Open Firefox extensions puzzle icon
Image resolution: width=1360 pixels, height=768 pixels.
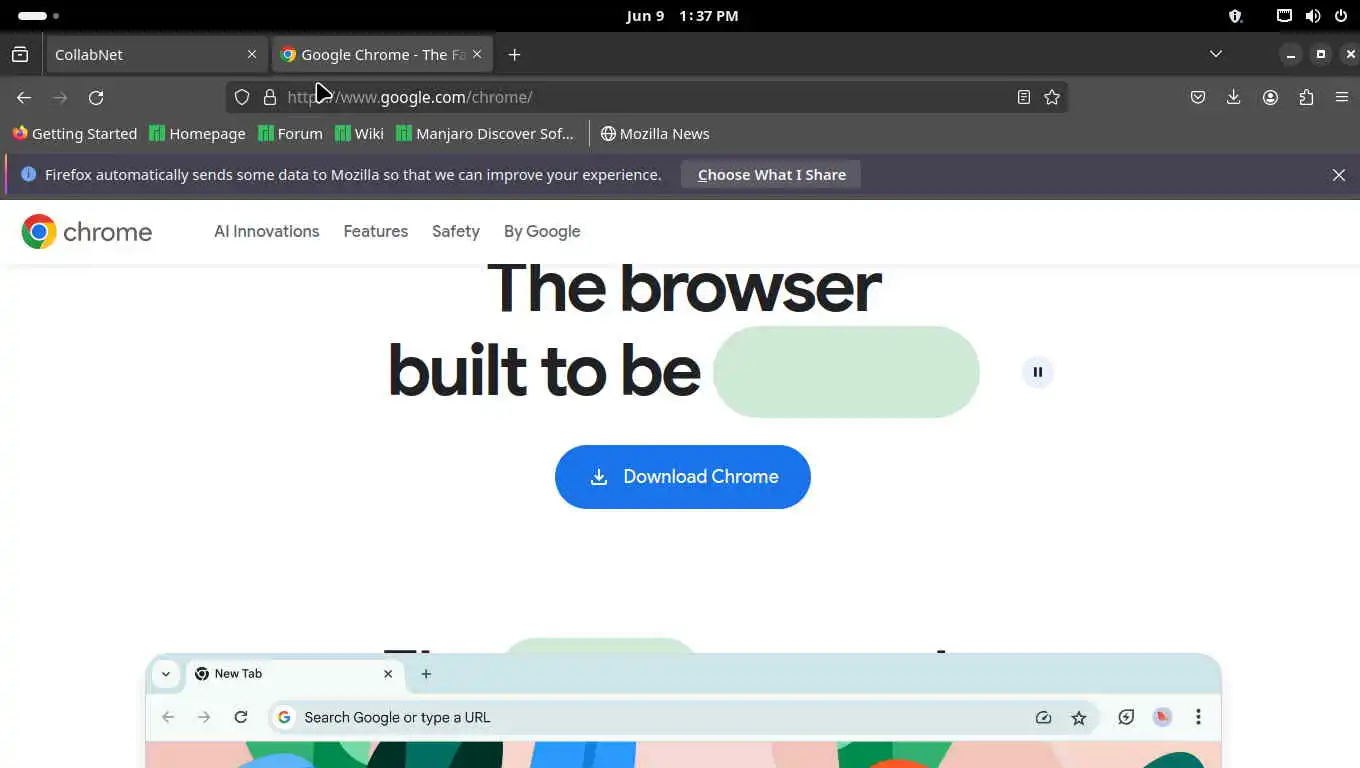tap(1306, 97)
